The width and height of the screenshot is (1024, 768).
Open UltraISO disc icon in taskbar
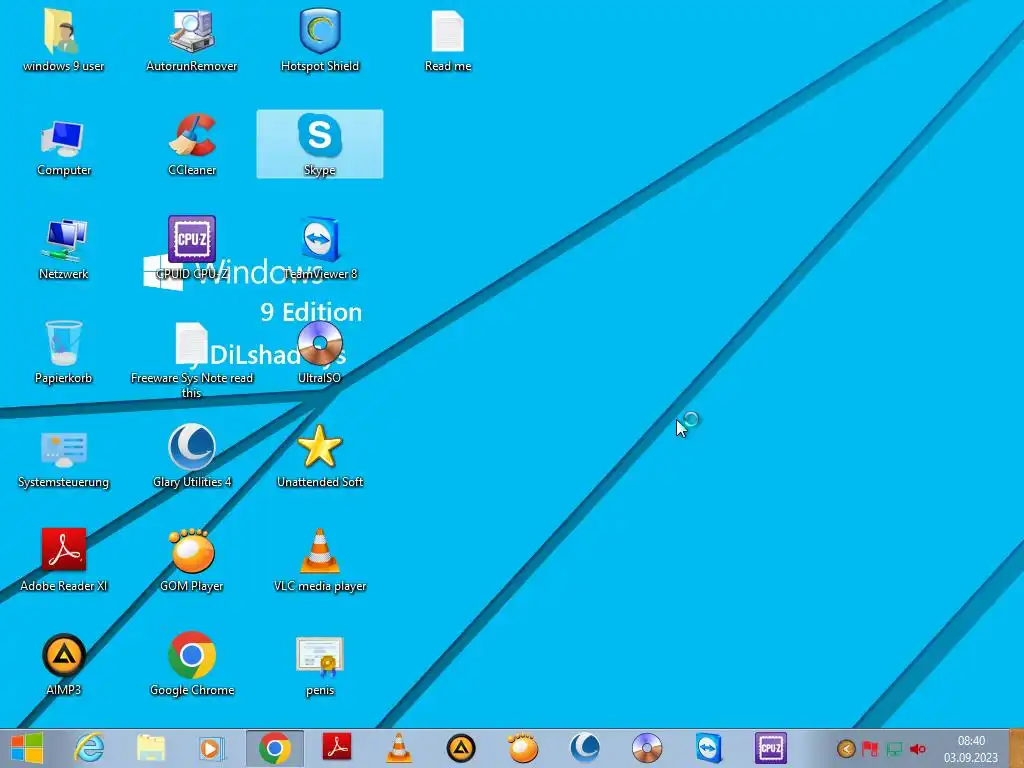(x=647, y=748)
